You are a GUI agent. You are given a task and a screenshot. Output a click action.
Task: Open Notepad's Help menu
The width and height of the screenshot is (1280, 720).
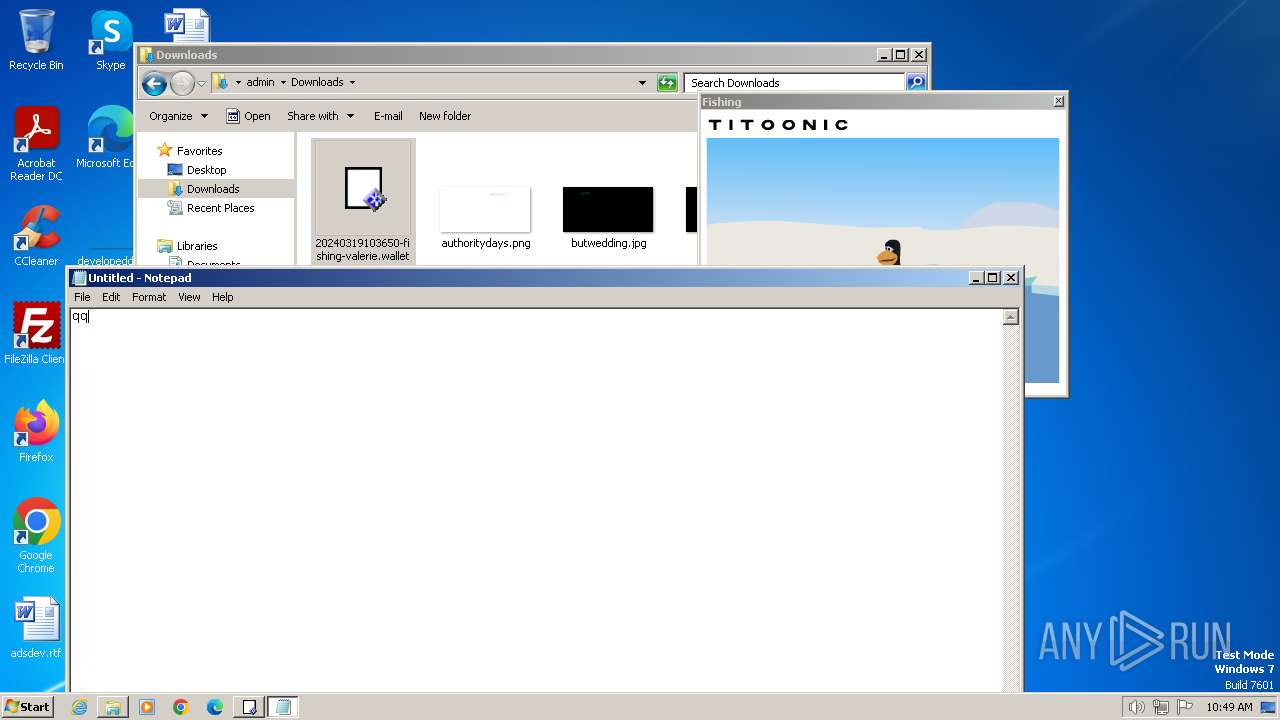click(x=222, y=297)
